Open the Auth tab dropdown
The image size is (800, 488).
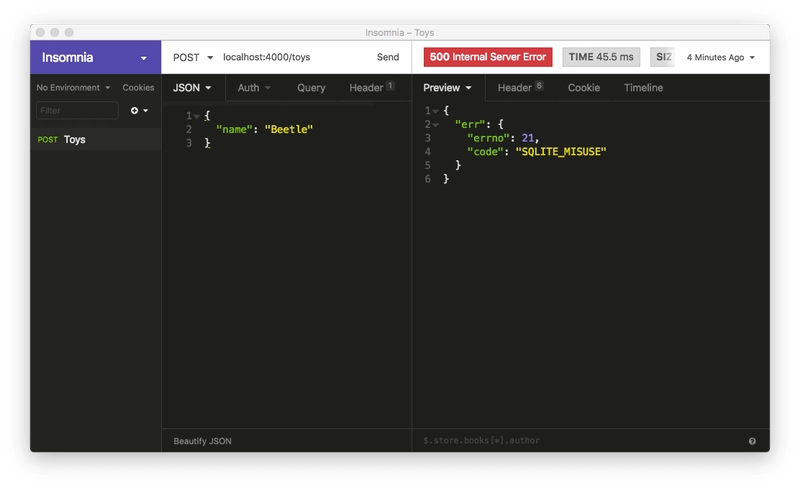pos(254,88)
